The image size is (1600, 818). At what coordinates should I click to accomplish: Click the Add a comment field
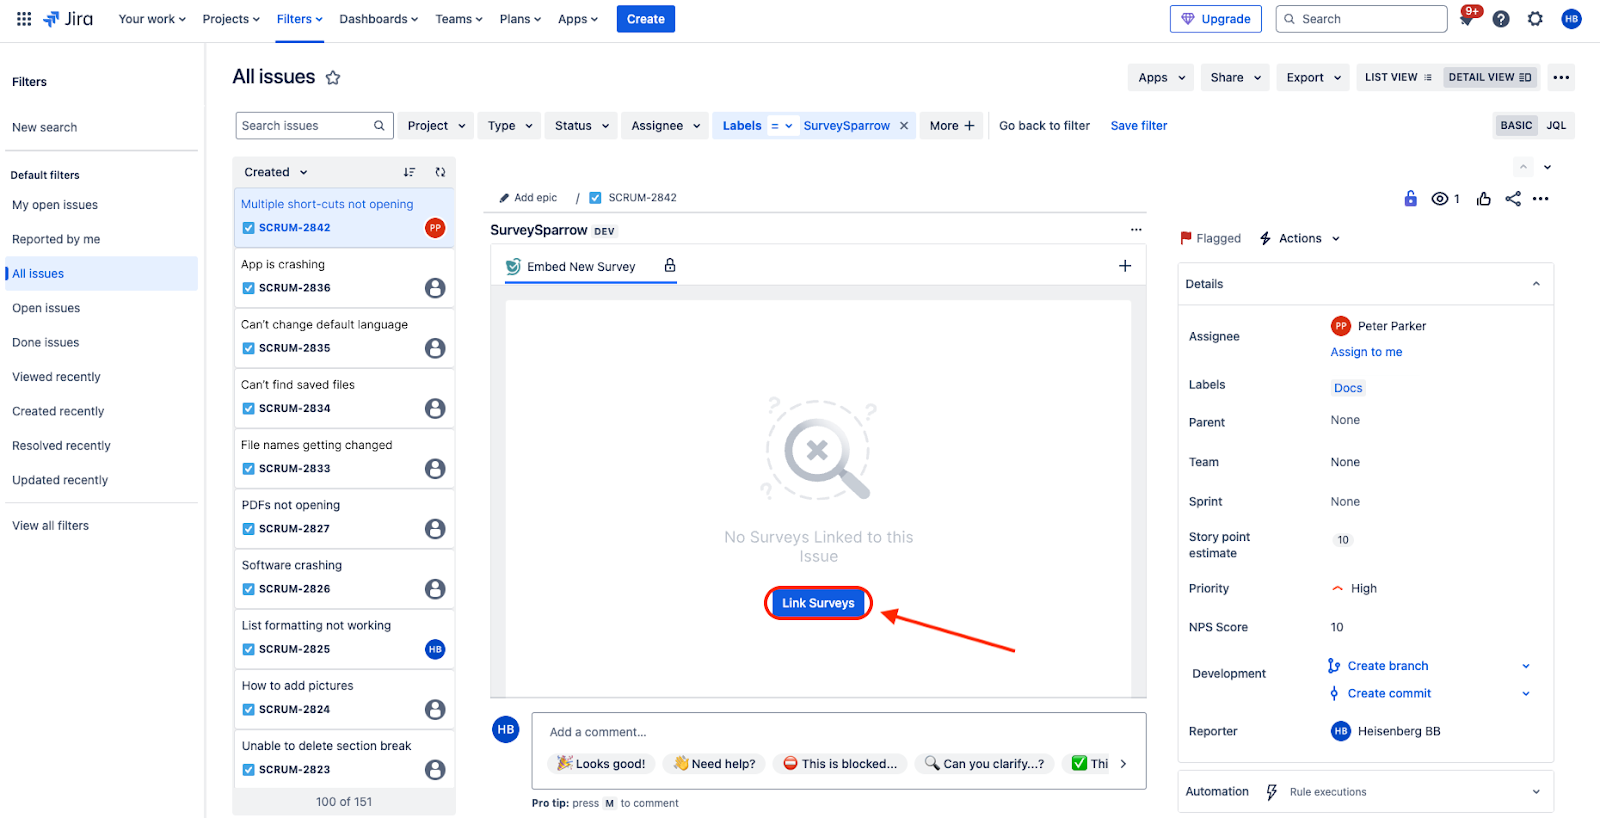click(838, 732)
